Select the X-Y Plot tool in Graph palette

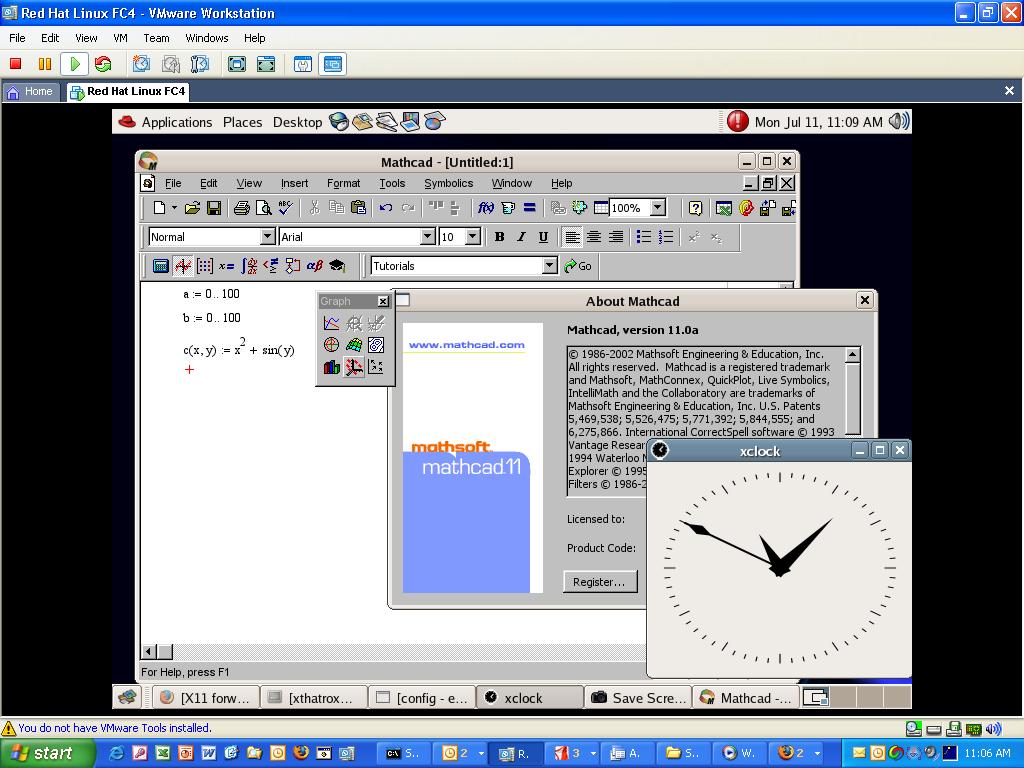332,322
